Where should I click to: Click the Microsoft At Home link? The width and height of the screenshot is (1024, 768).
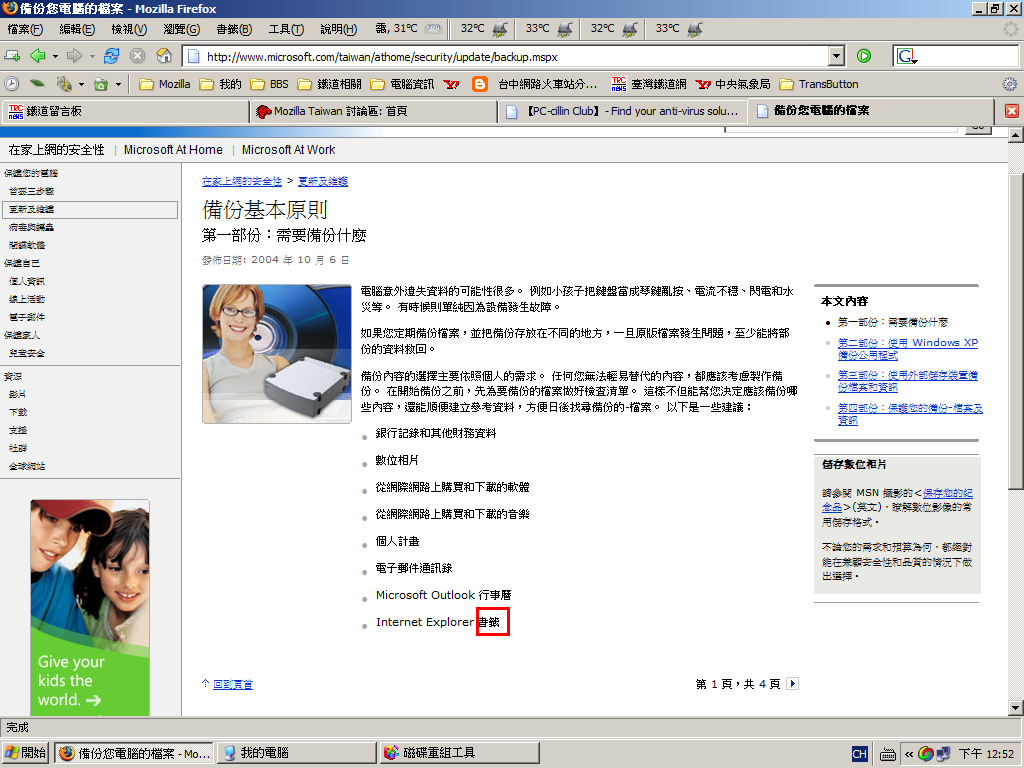pyautogui.click(x=173, y=150)
